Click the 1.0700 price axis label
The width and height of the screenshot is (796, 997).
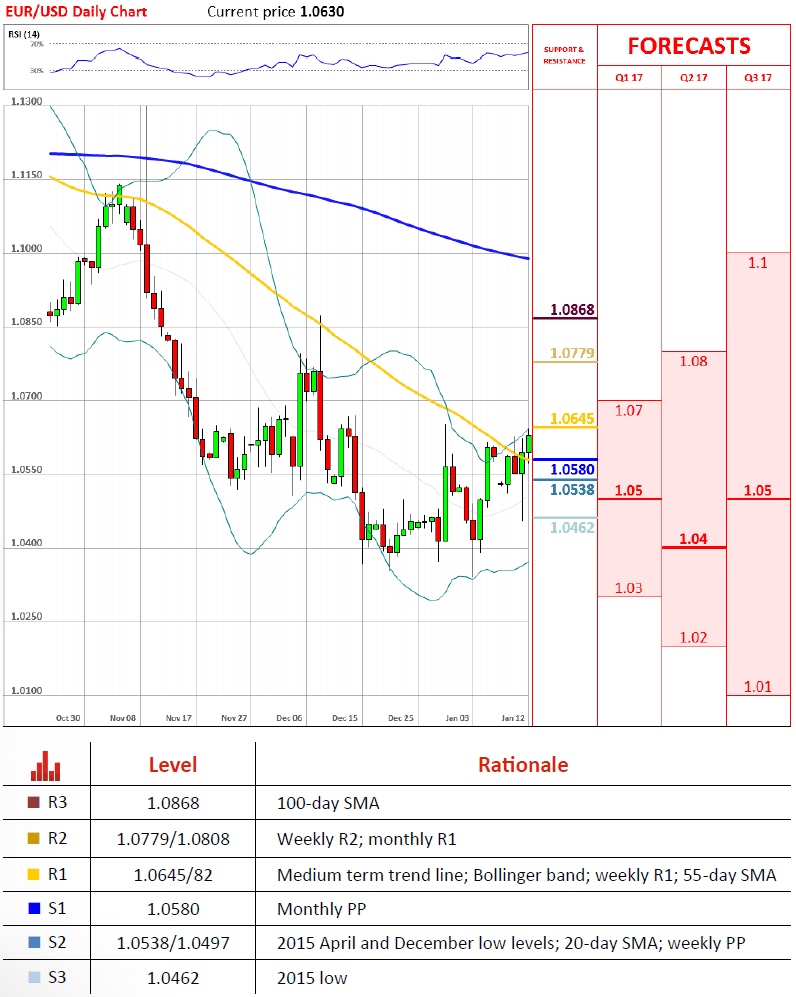pos(27,395)
